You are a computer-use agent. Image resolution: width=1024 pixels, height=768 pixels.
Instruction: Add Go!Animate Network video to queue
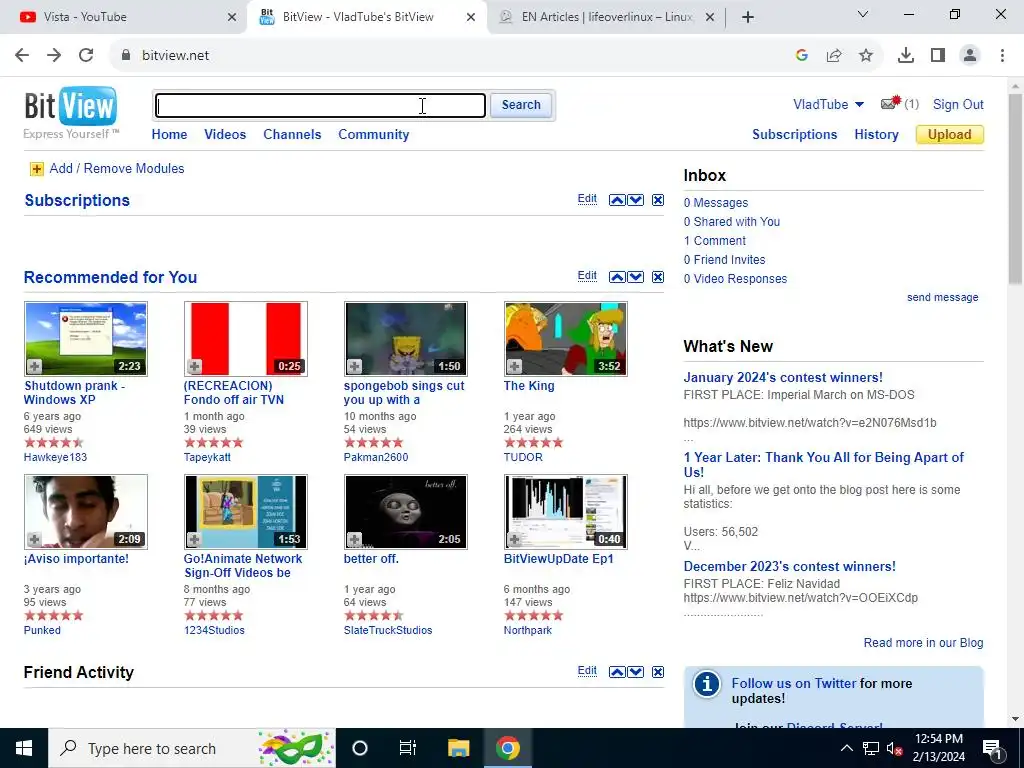pyautogui.click(x=194, y=539)
